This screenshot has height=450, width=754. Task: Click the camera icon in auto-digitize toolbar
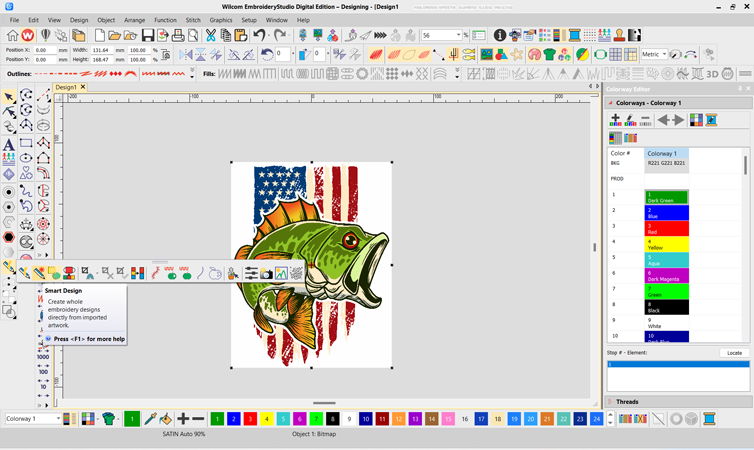(x=266, y=274)
